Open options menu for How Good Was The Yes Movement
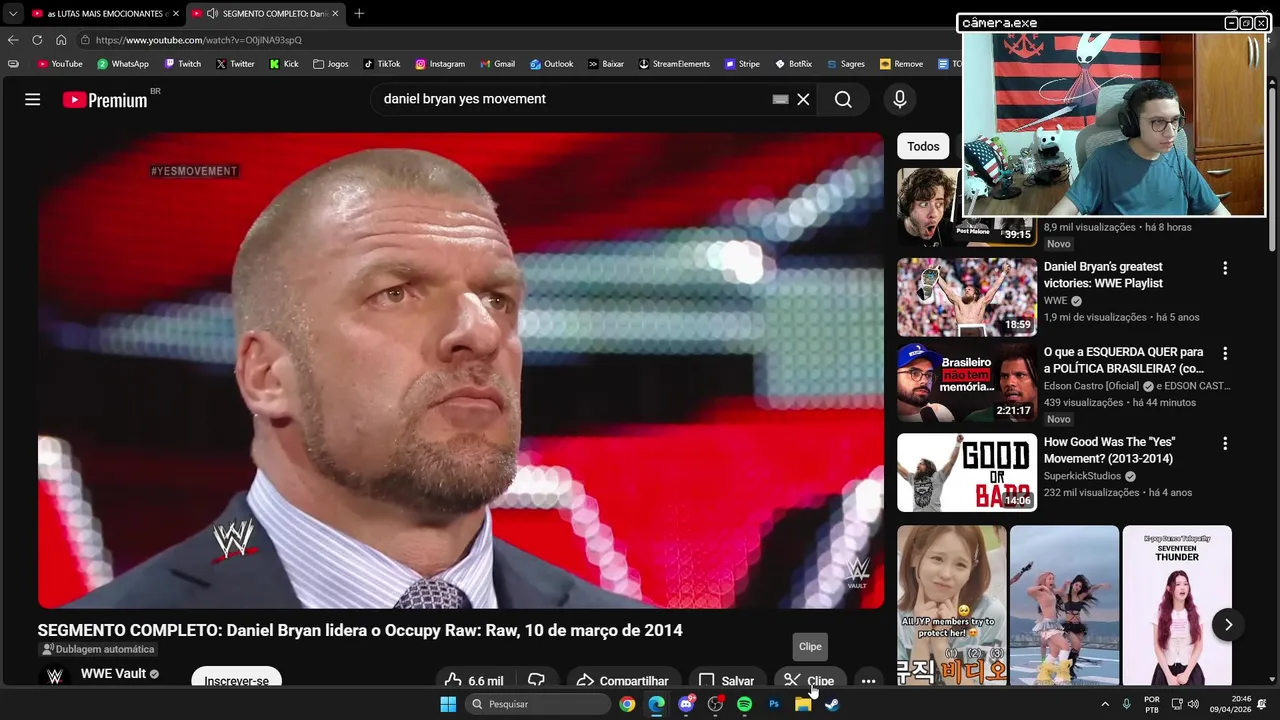The height and width of the screenshot is (720, 1280). 1224,443
